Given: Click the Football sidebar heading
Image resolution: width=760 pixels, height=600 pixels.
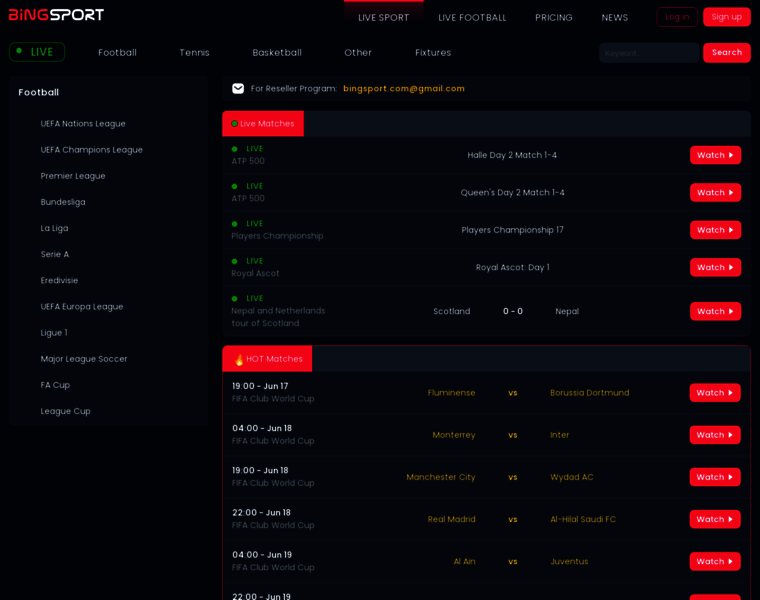Looking at the screenshot, I should click(x=39, y=92).
